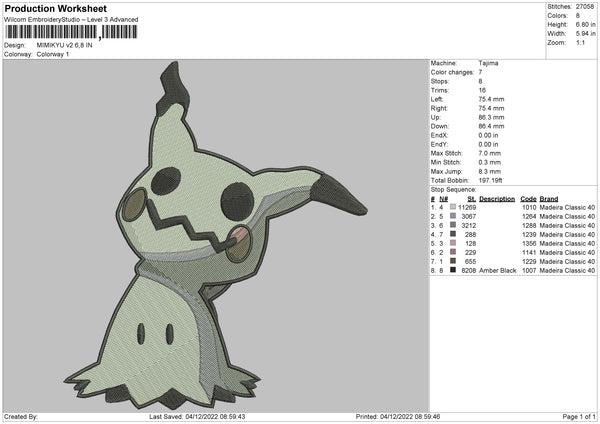This screenshot has height=424, width=600.
Task: Click the Printed timestamp 08:59:46
Action: coord(427,416)
